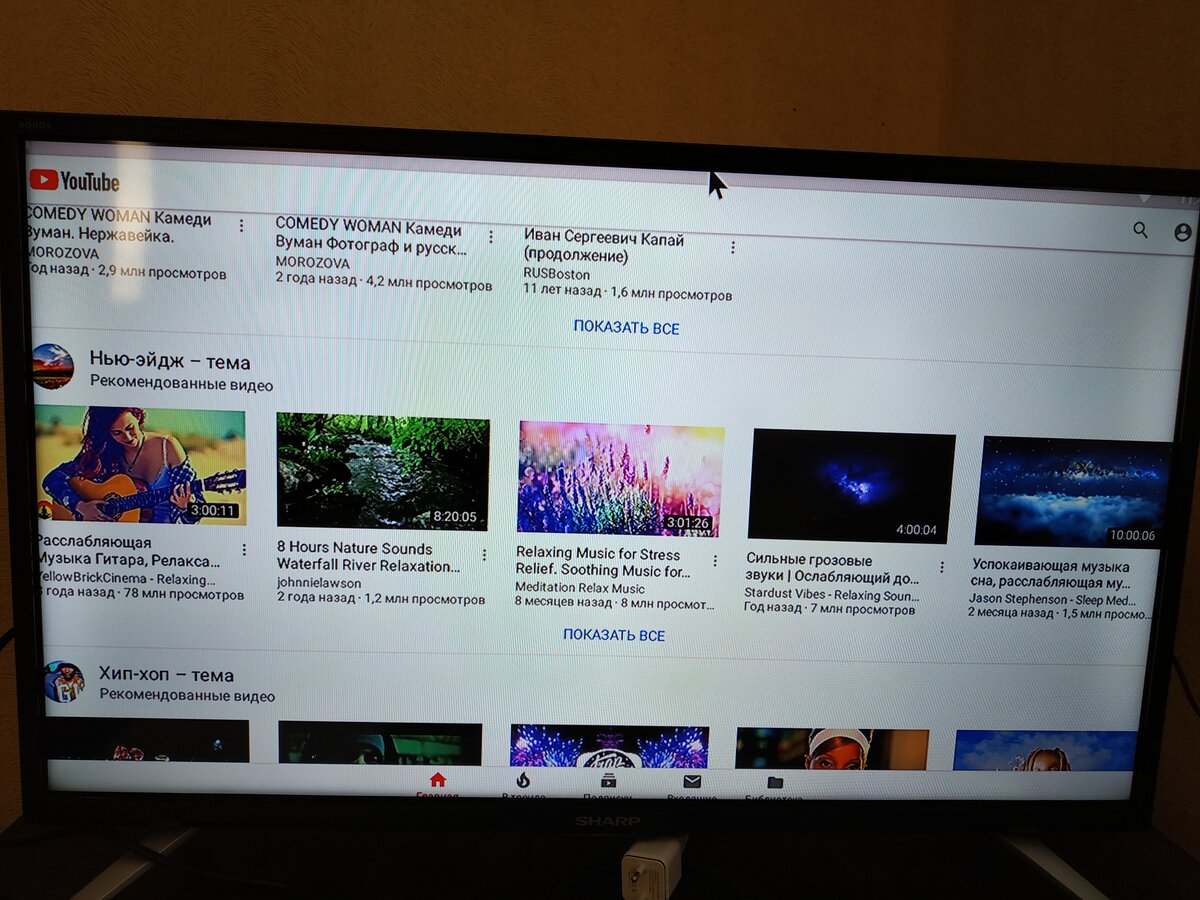Open options for 8 Hours Nature Sounds
Viewport: 1200px width, 900px height.
(x=484, y=555)
